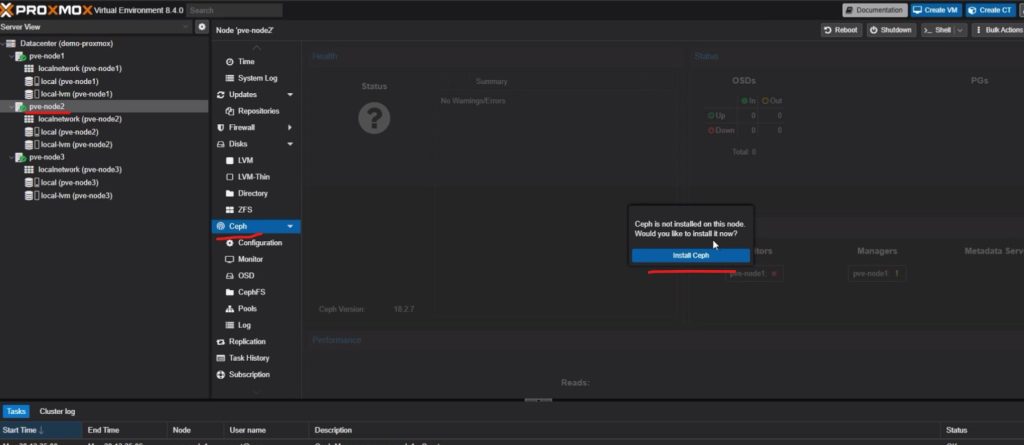This screenshot has height=445, width=1024.
Task: Sort by End Time column header
Action: pyautogui.click(x=124, y=430)
